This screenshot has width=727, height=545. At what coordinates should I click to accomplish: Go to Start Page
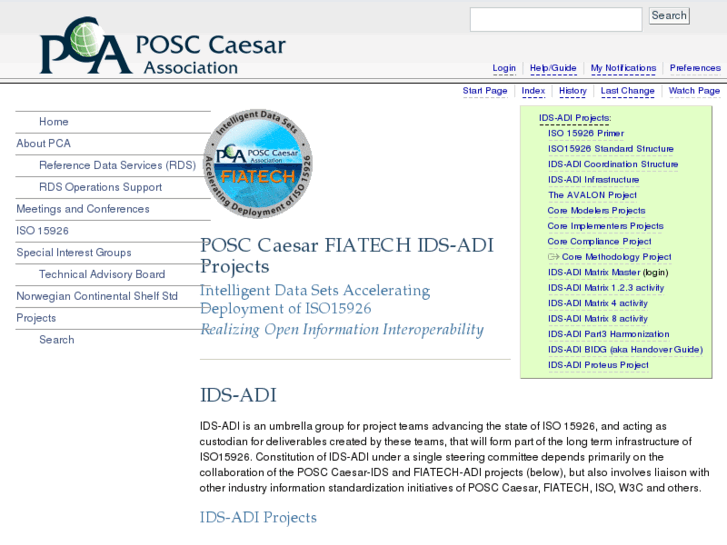(x=485, y=91)
